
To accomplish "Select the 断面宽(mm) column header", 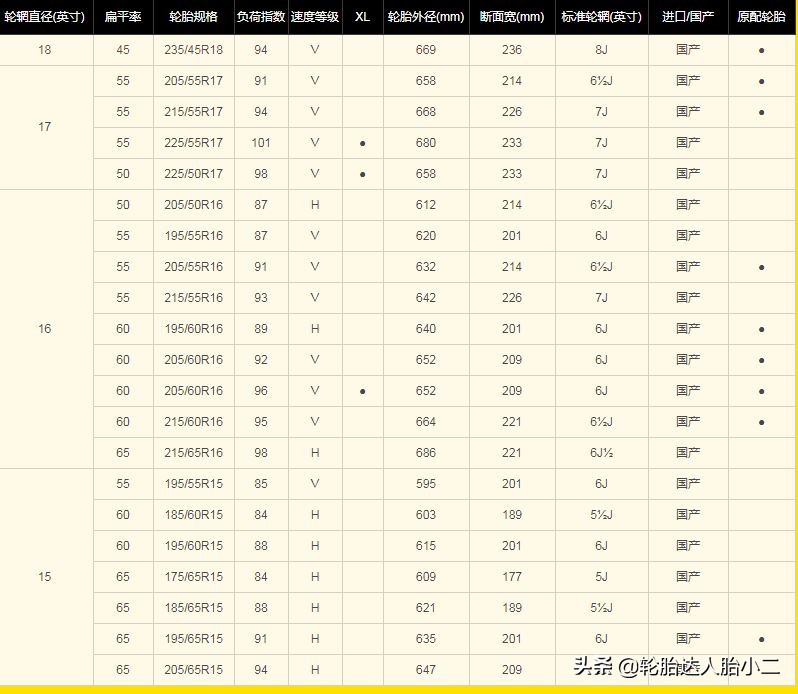I will tap(512, 17).
